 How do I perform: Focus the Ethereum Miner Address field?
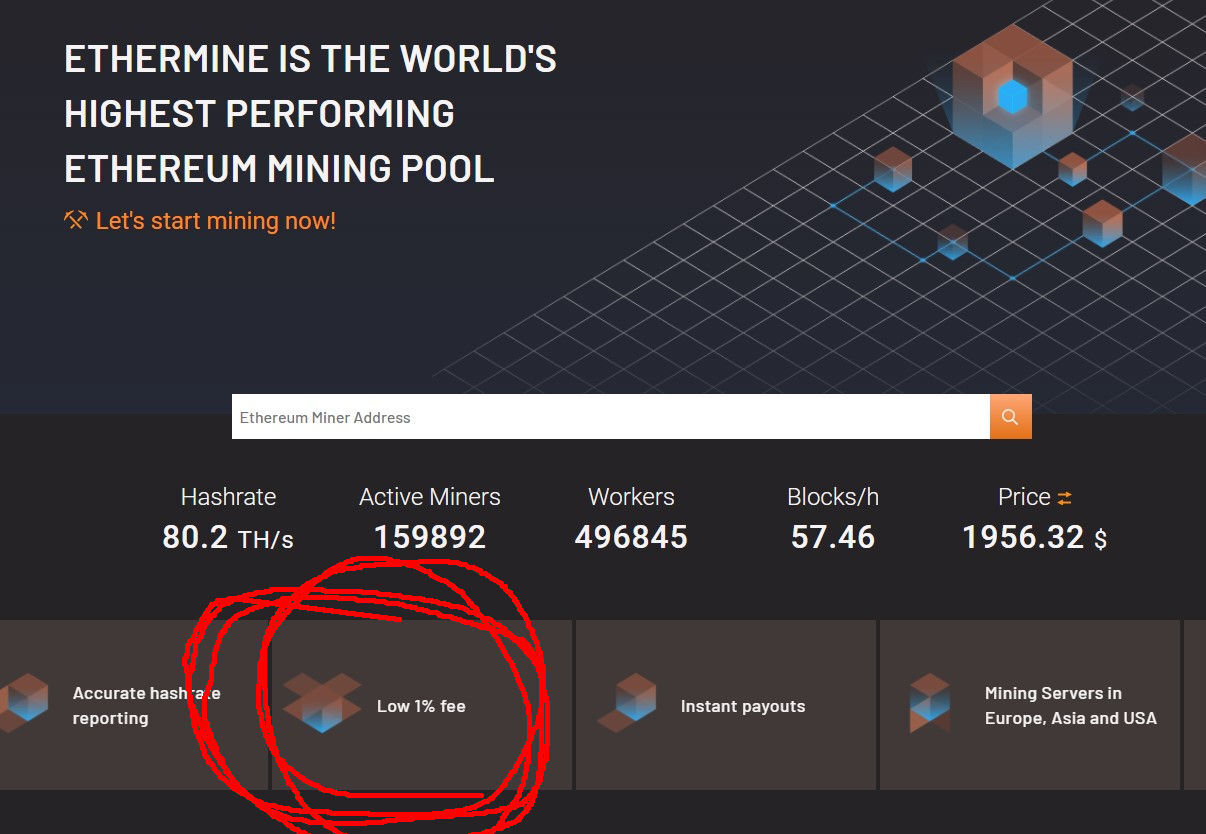click(x=611, y=416)
